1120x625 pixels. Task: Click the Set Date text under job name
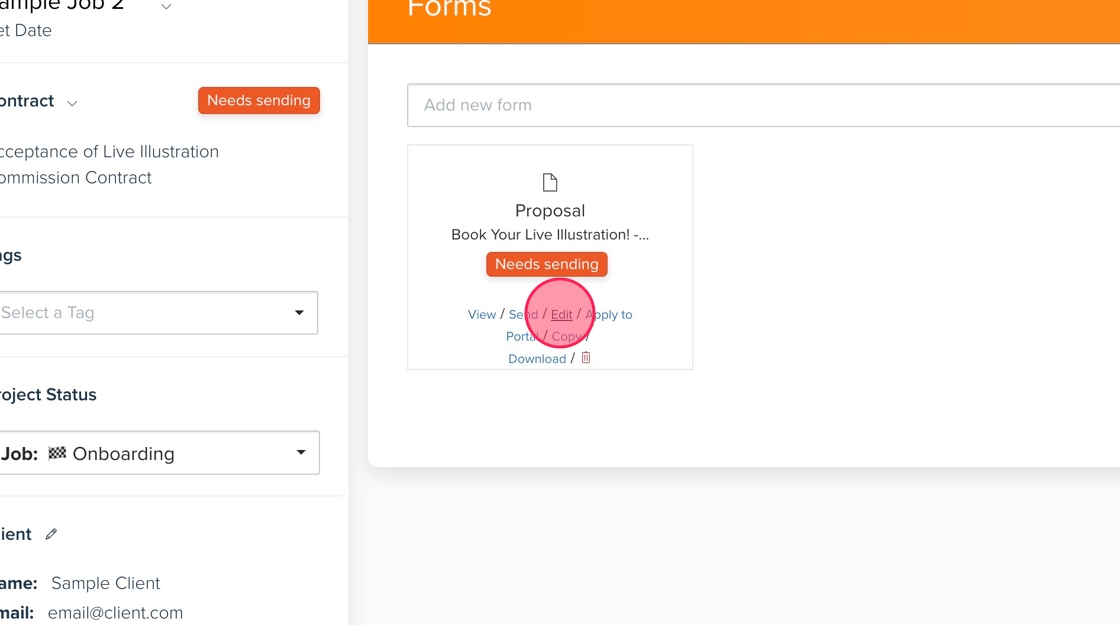[x=26, y=30]
